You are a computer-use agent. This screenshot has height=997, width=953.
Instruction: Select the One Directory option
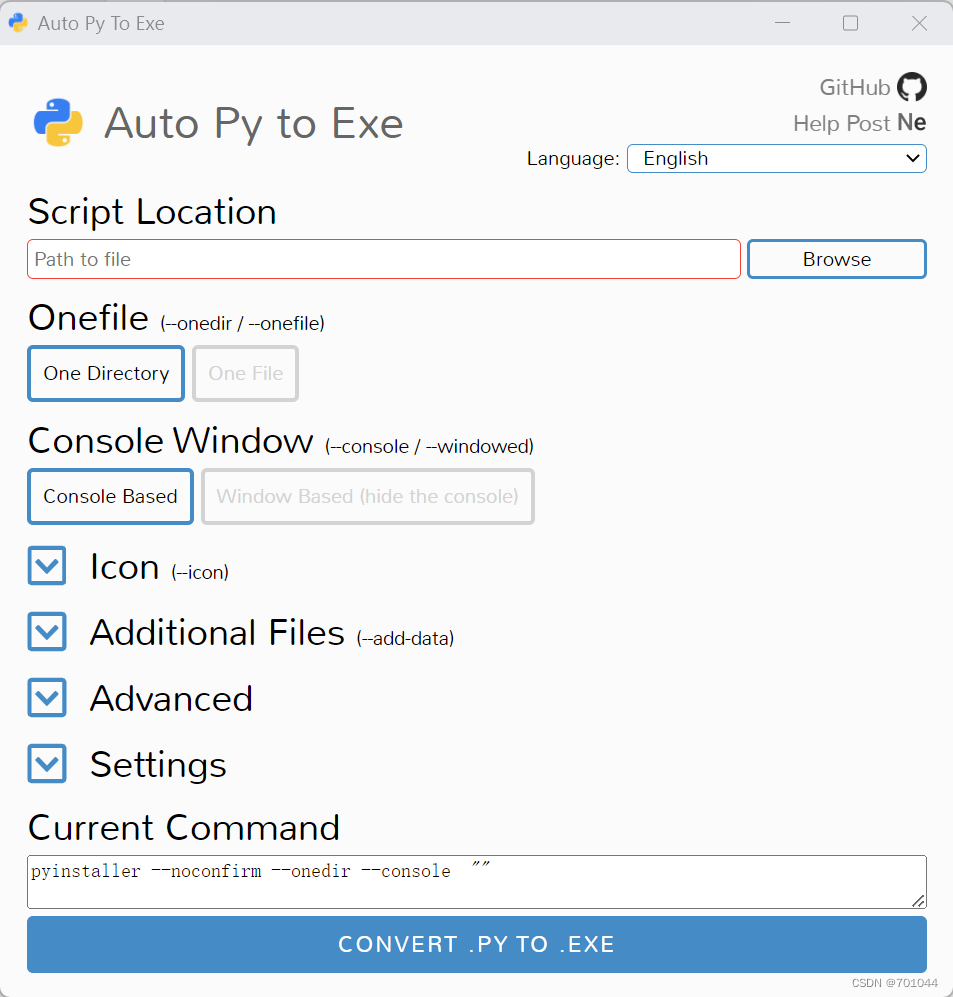pos(106,373)
